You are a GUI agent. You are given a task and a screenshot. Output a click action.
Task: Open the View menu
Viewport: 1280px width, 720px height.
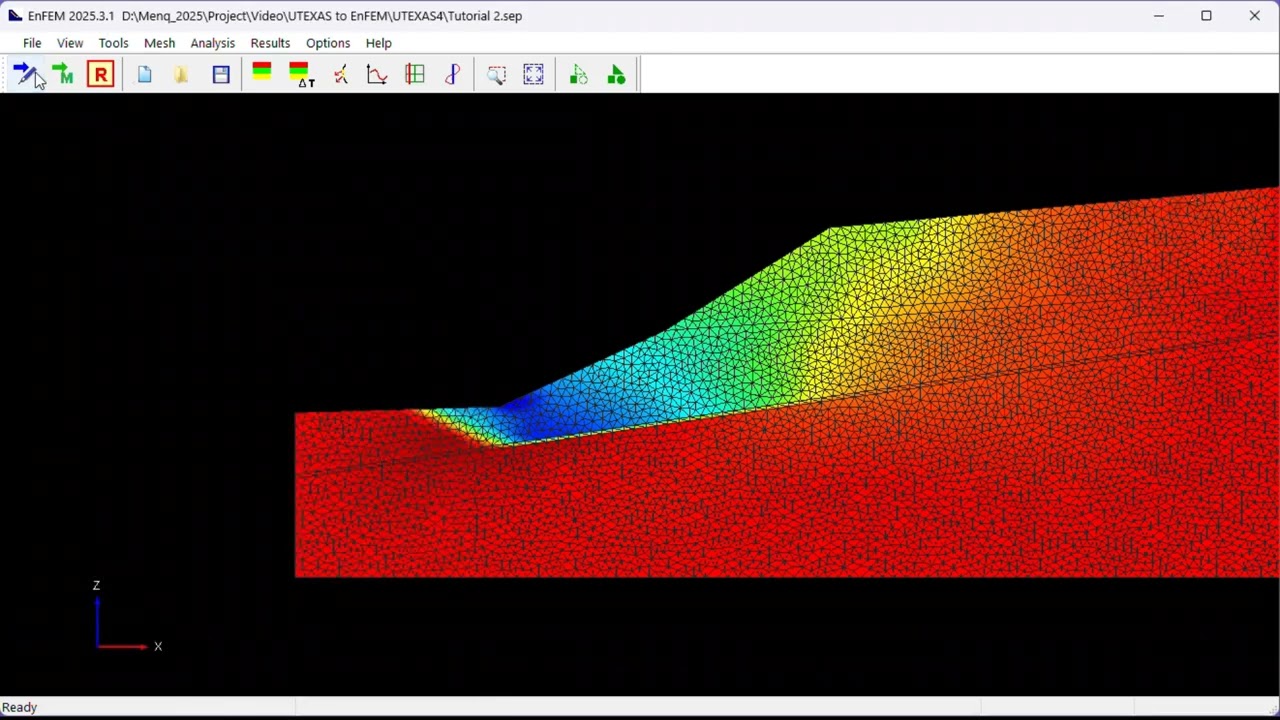coord(70,43)
